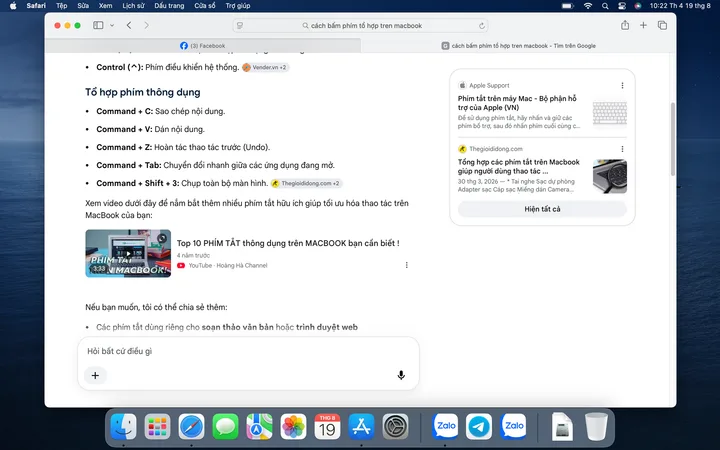The width and height of the screenshot is (720, 450).
Task: Open a new tab with plus icon
Action: [x=643, y=25]
